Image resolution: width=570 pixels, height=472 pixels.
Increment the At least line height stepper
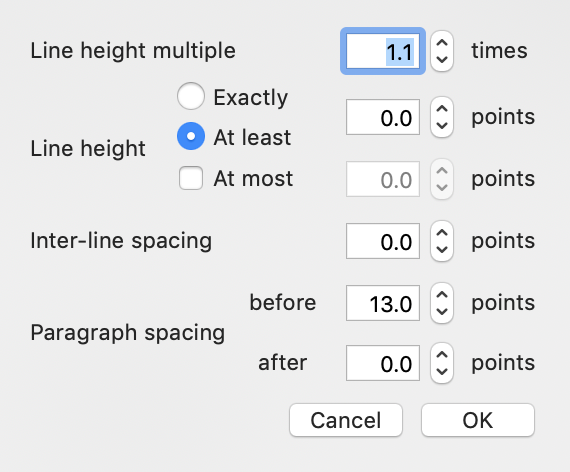click(x=442, y=108)
